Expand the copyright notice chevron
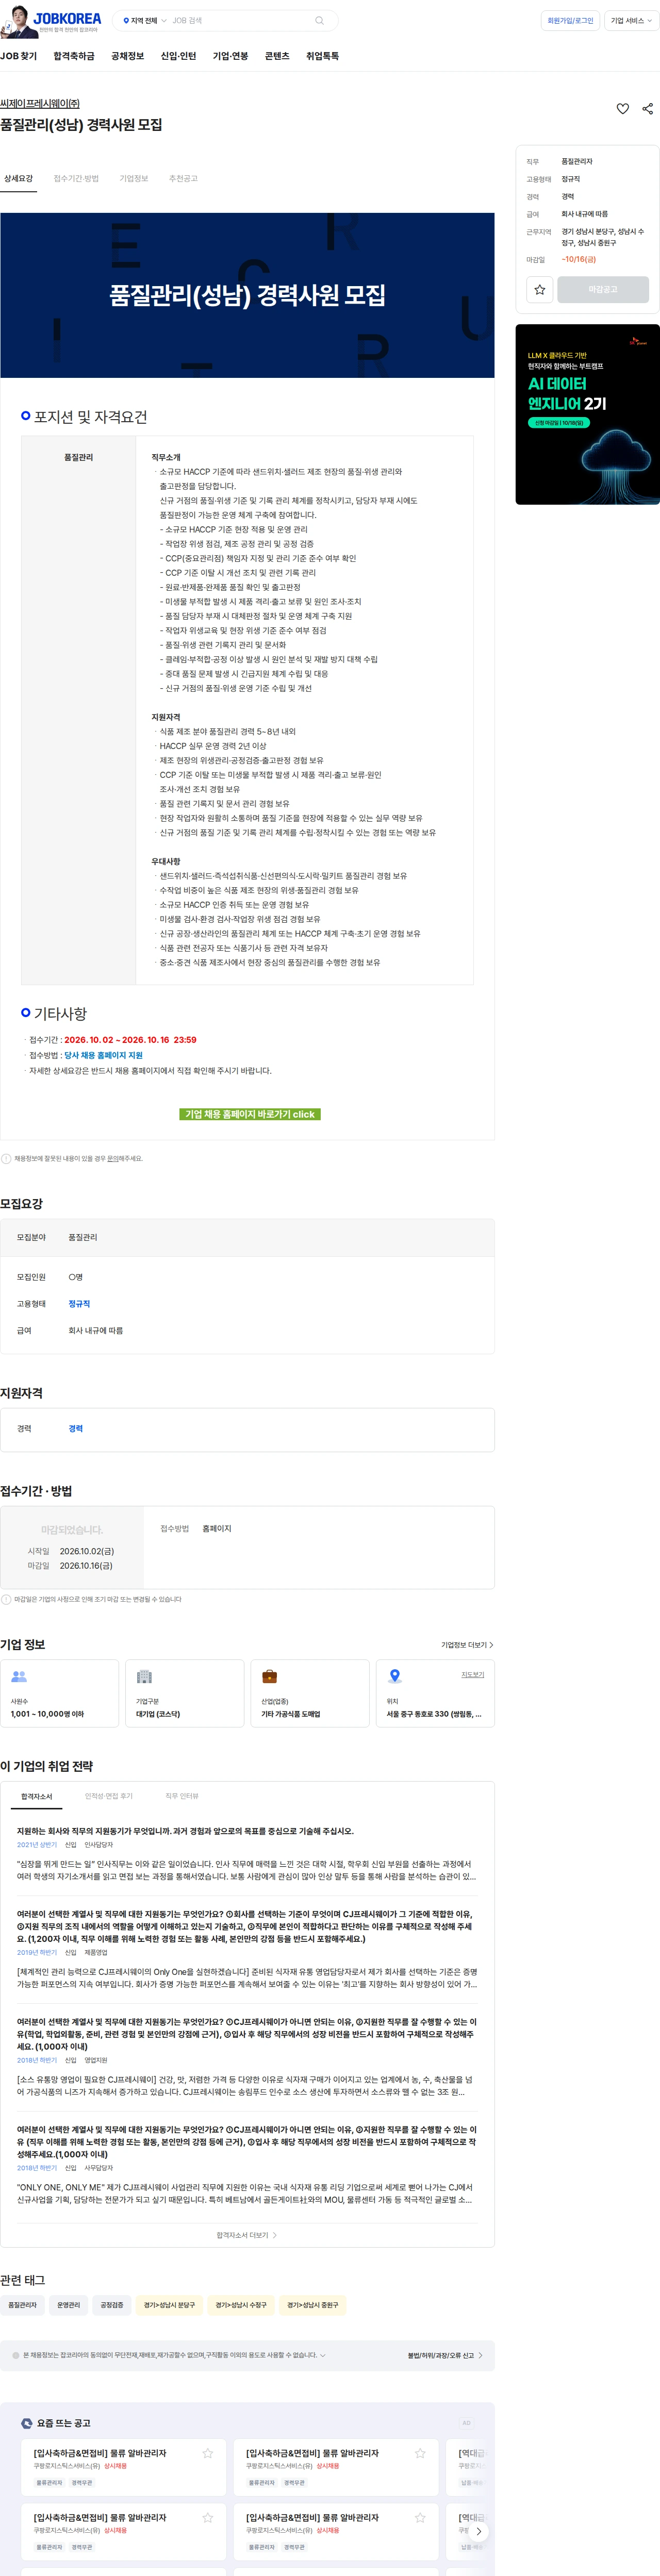Viewport: 660px width, 2576px height. point(322,2355)
